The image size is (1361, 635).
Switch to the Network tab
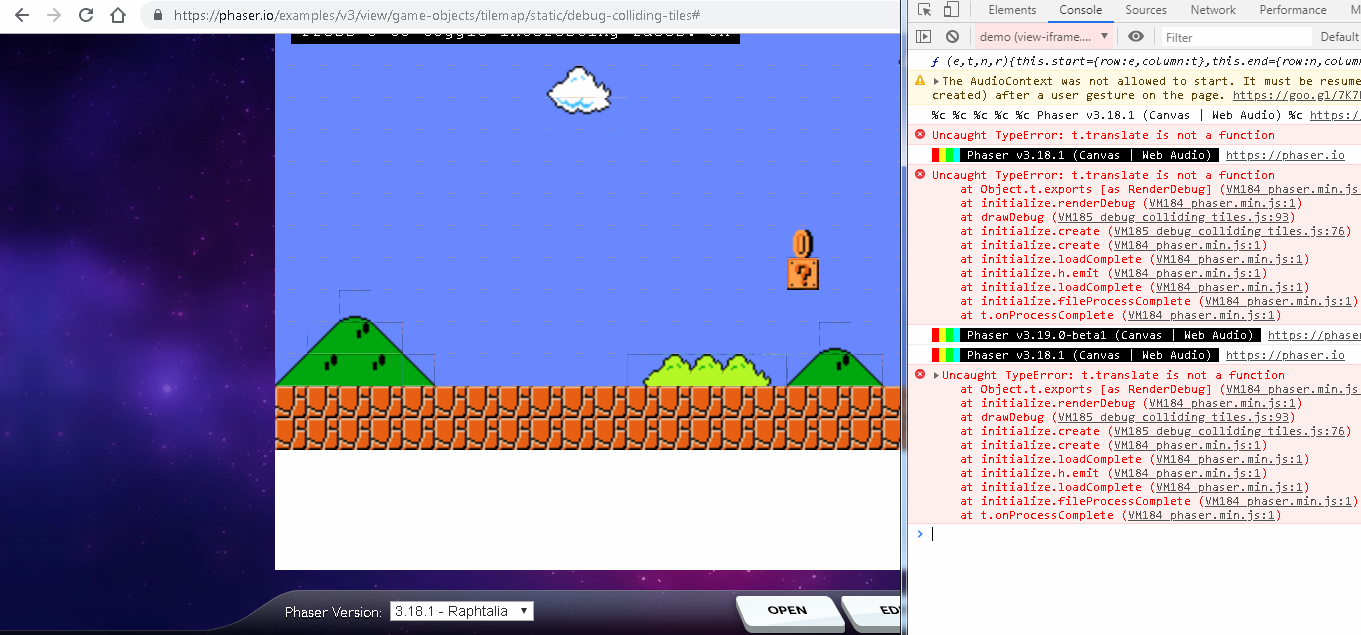pos(1212,10)
